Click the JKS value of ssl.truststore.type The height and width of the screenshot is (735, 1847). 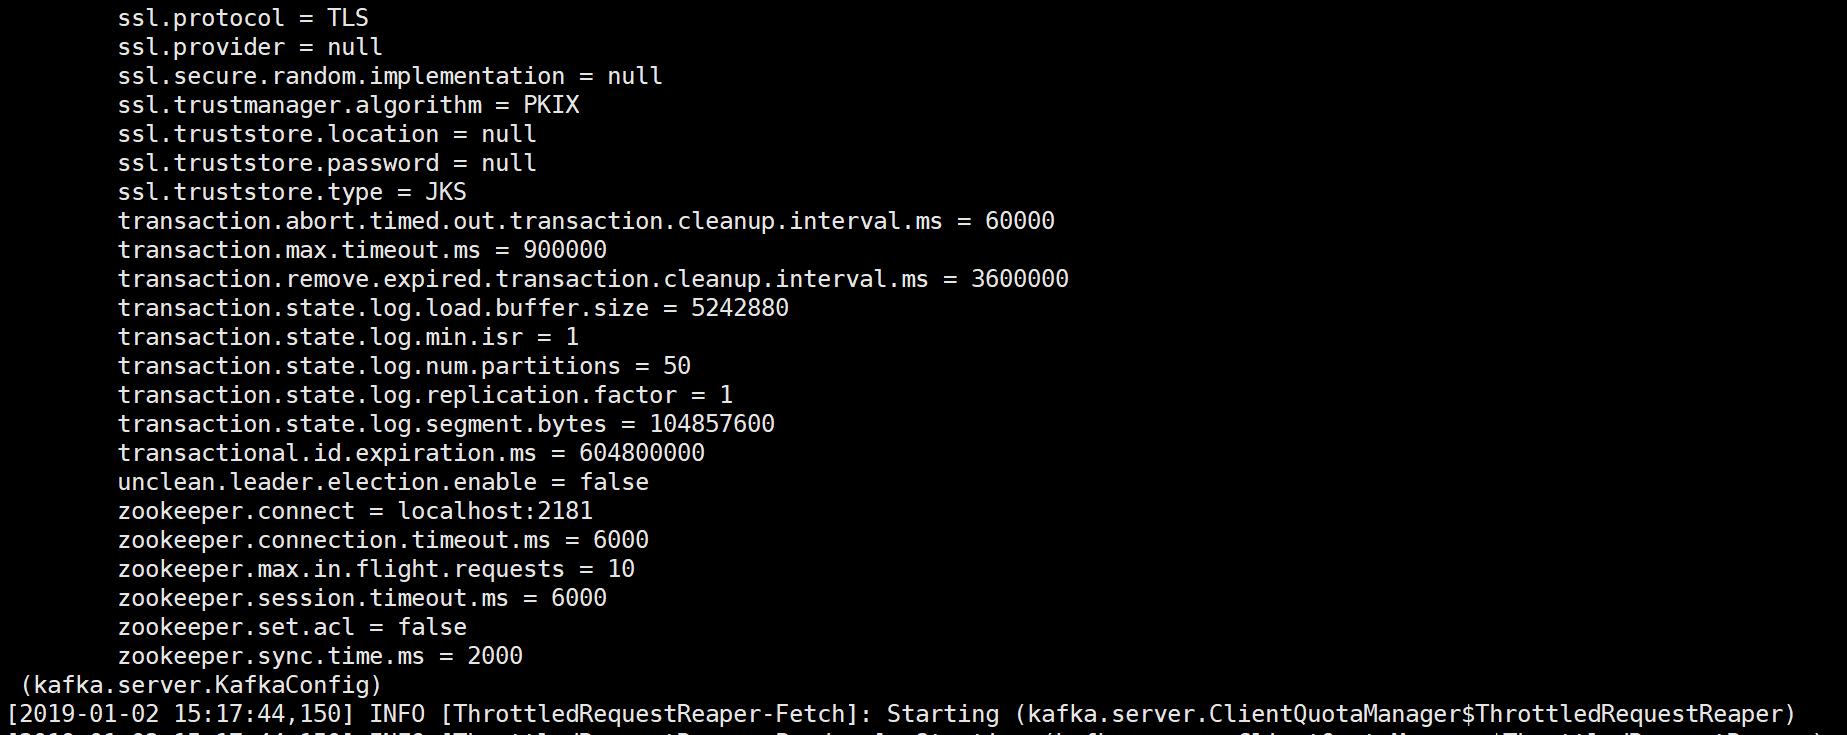(x=446, y=192)
